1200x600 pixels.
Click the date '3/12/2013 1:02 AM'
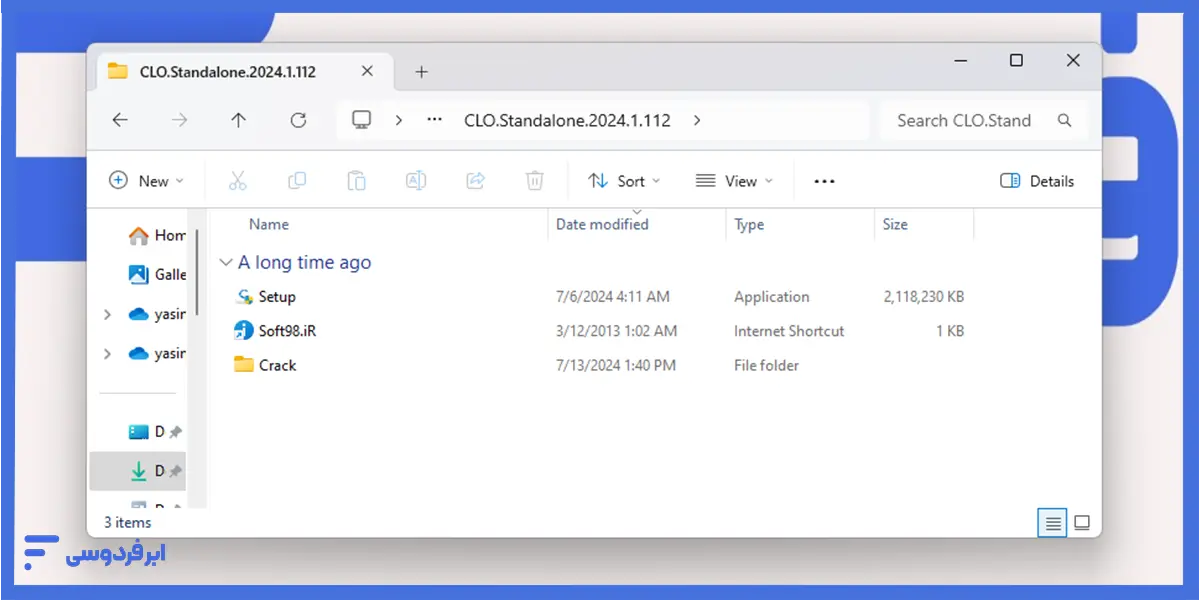coord(616,331)
